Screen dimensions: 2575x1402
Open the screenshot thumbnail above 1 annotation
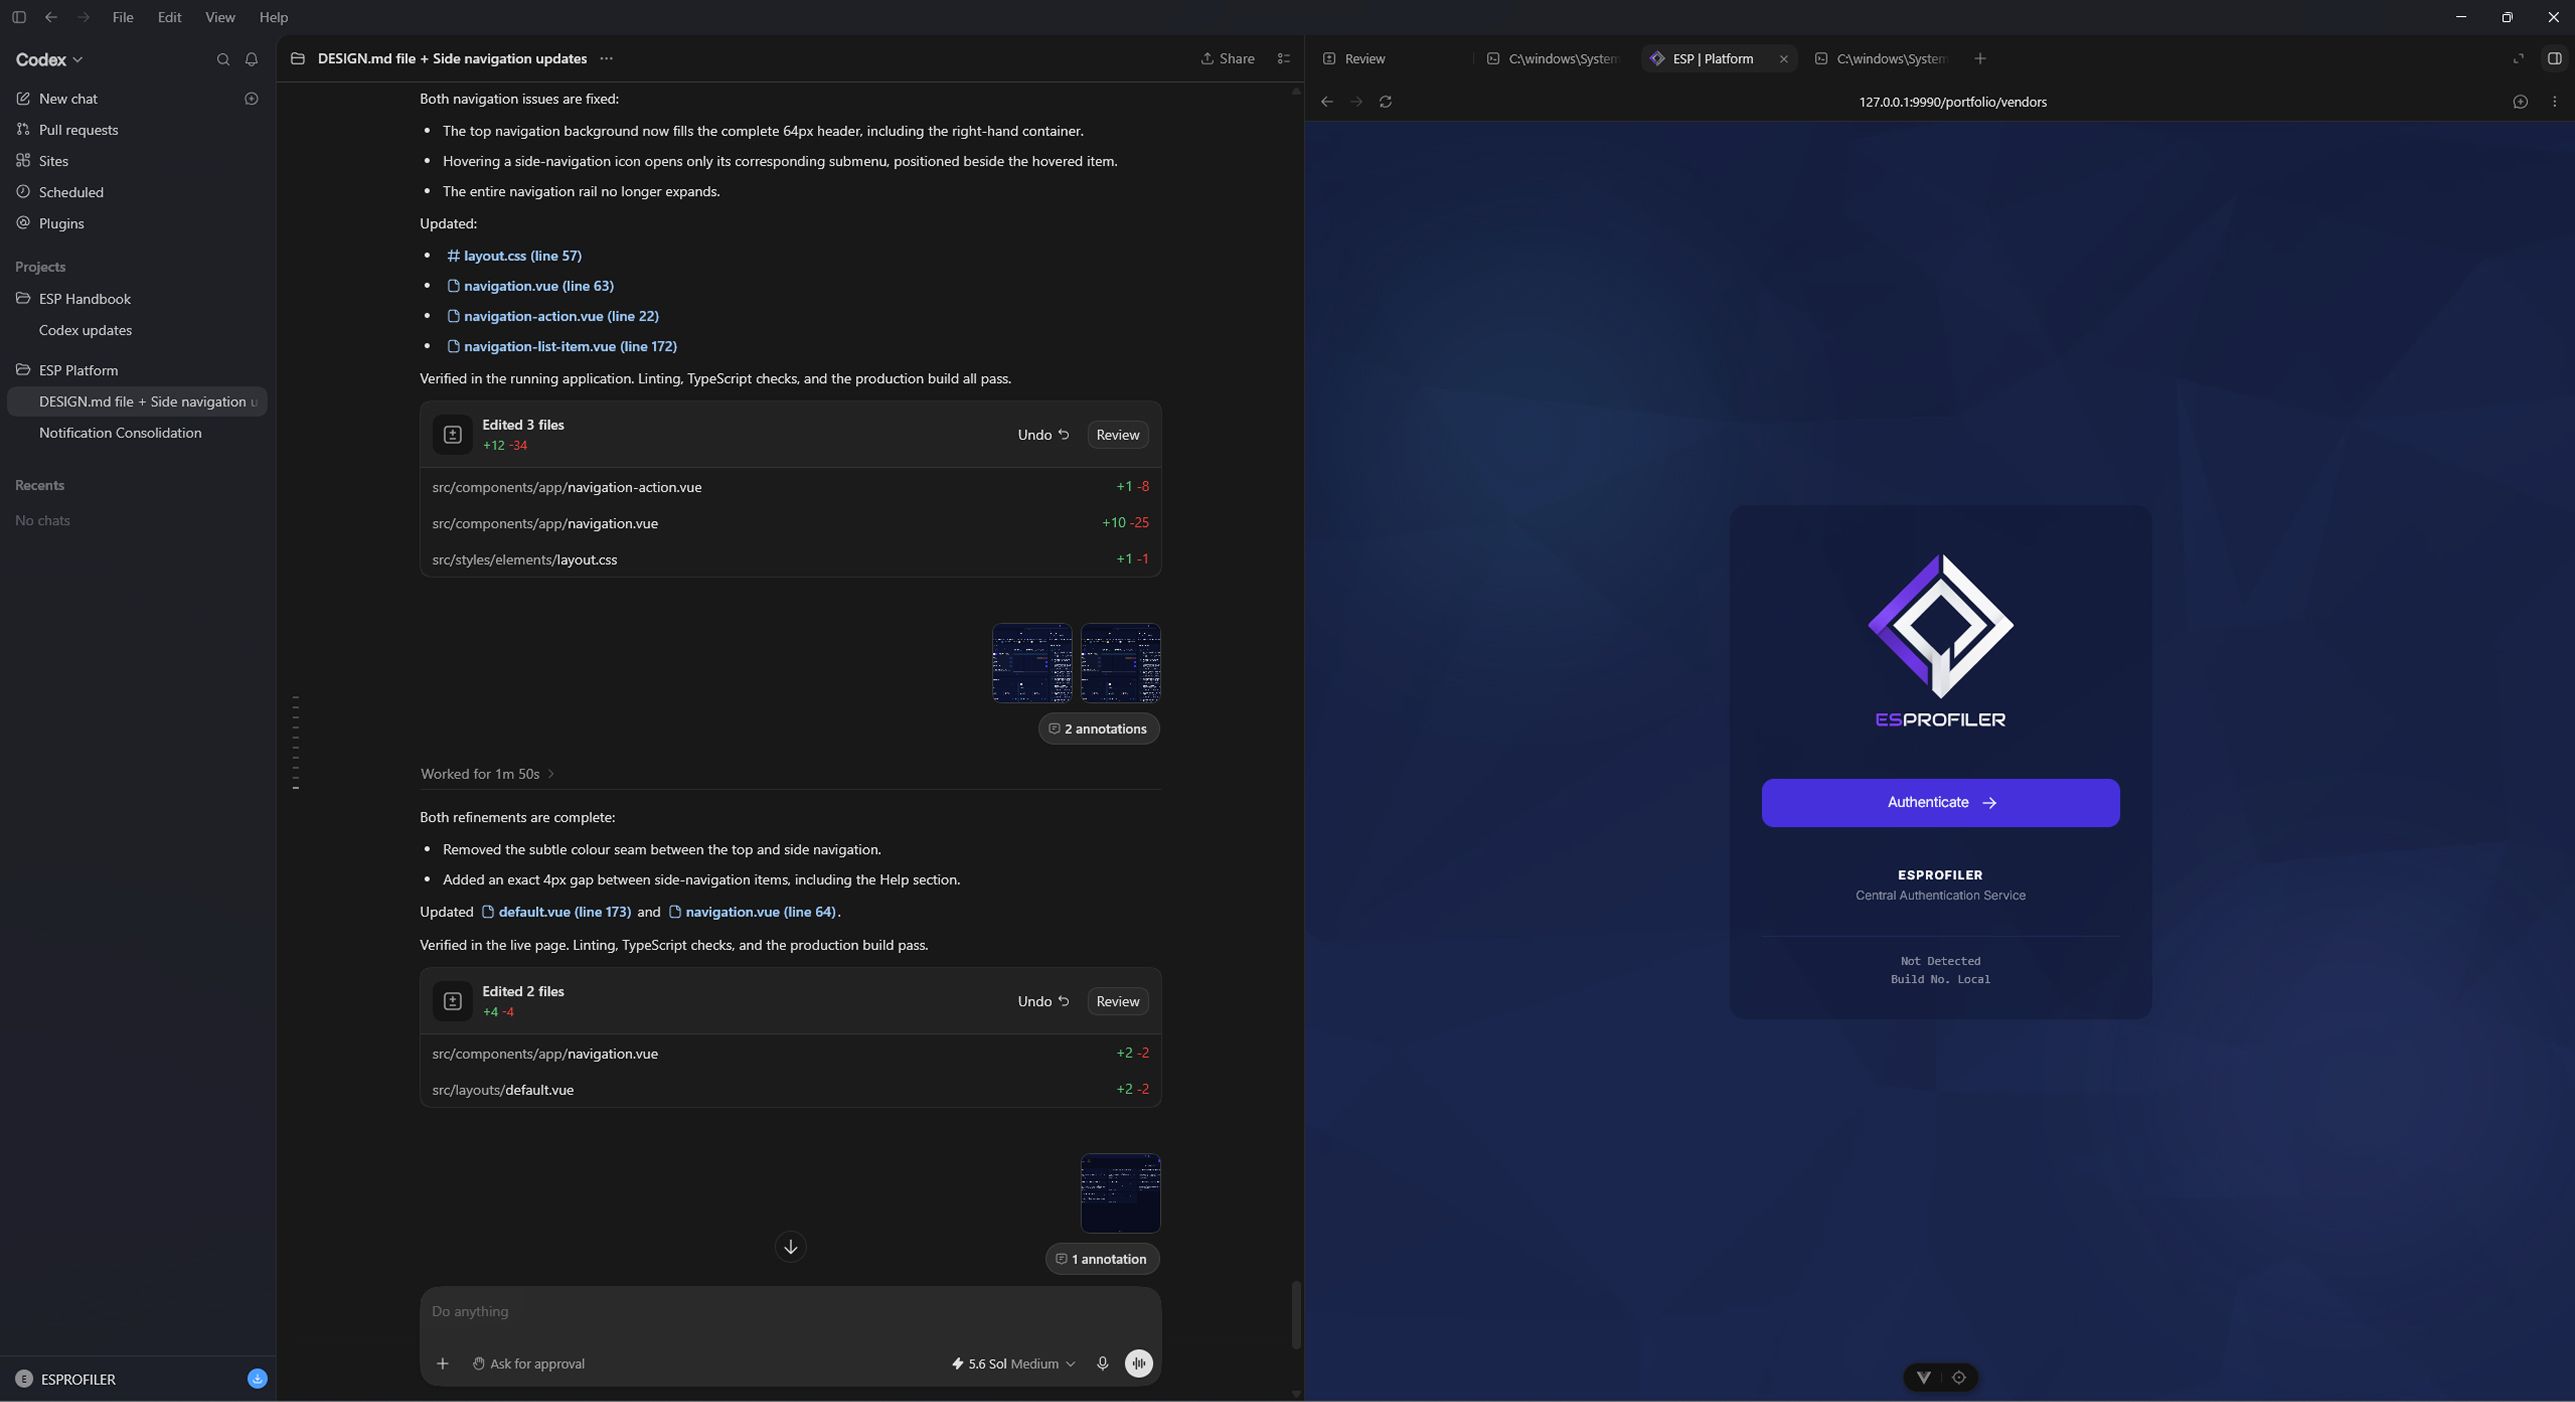pyautogui.click(x=1120, y=1193)
